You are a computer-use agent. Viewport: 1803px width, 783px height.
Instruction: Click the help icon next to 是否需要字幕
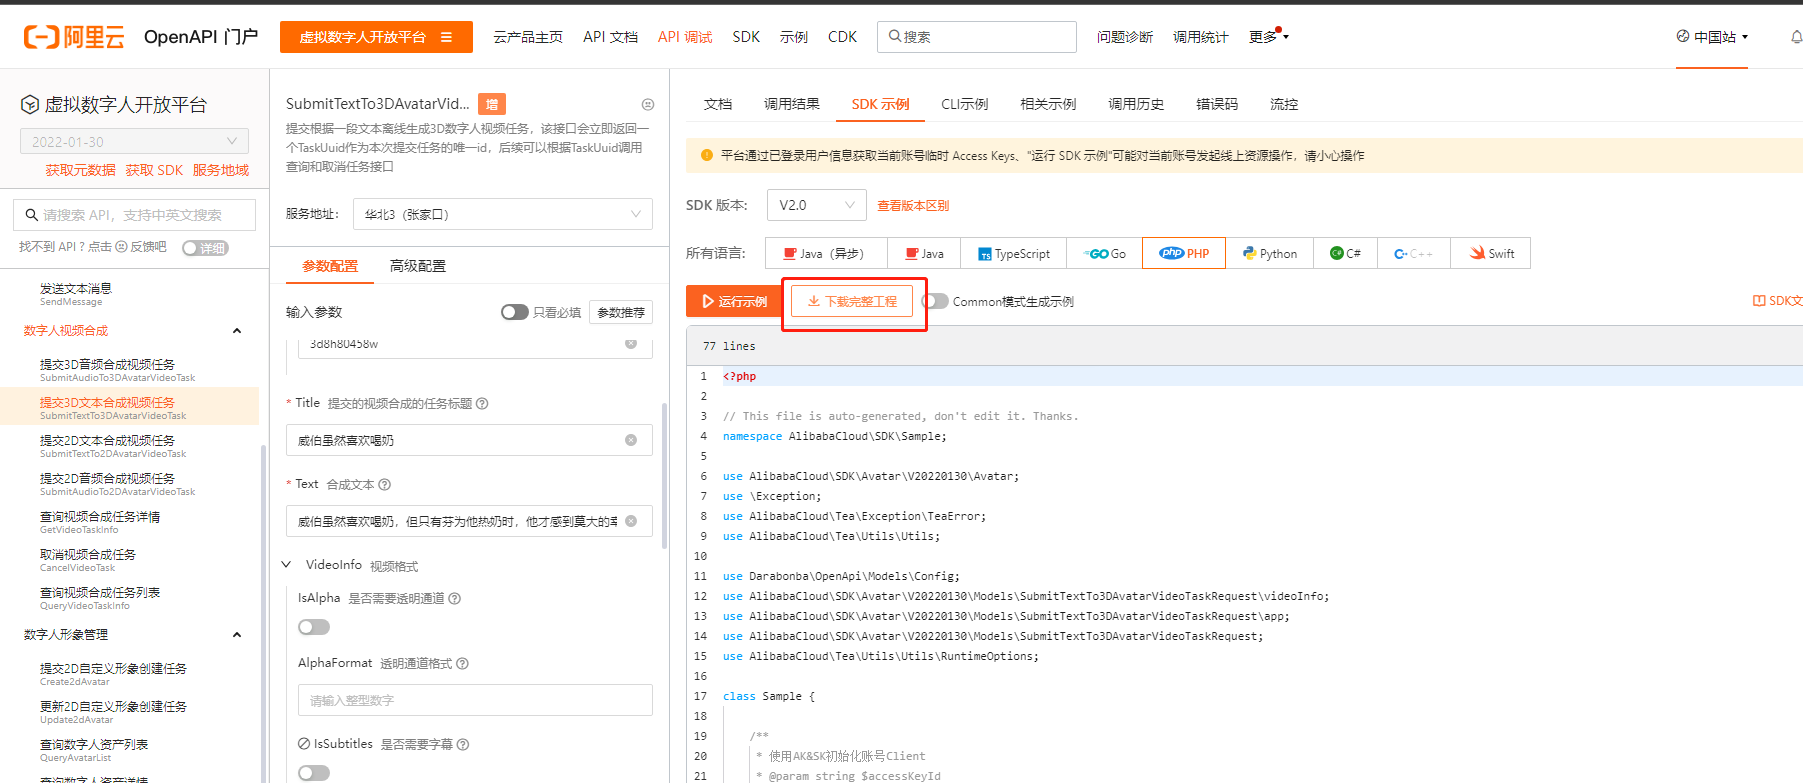click(x=463, y=745)
